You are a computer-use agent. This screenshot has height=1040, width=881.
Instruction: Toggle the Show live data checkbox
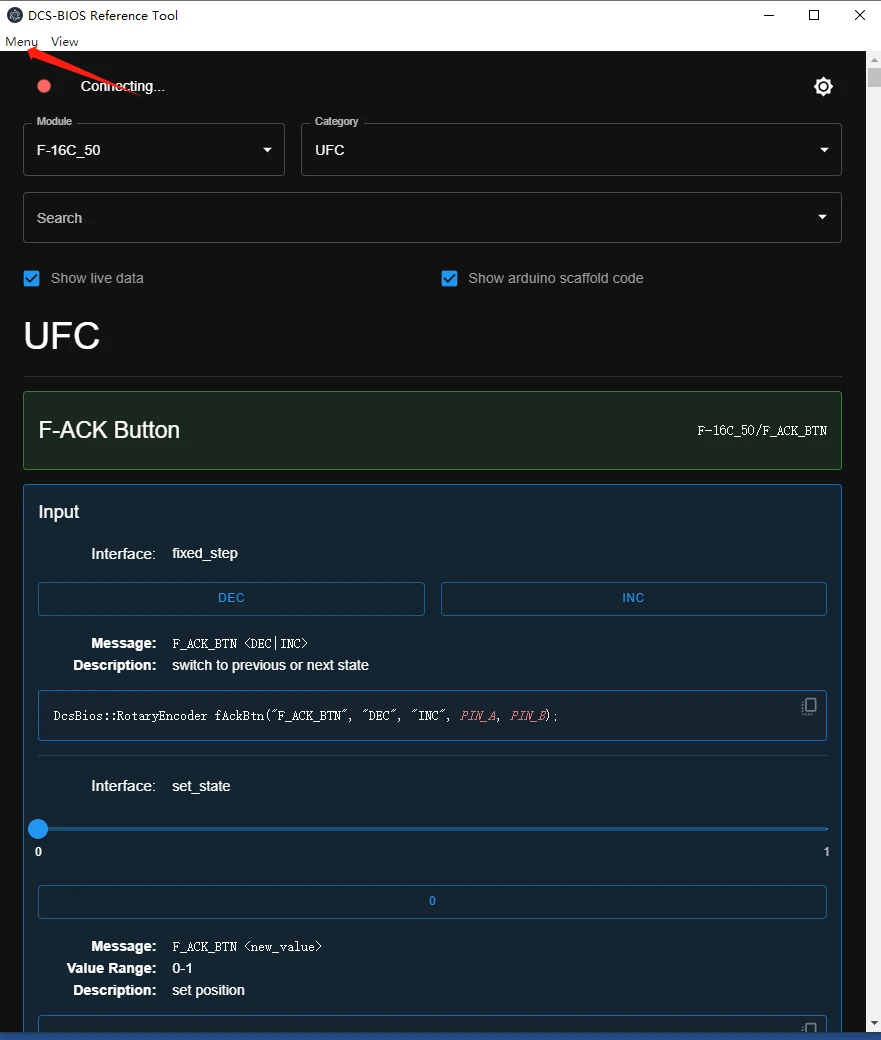32,278
